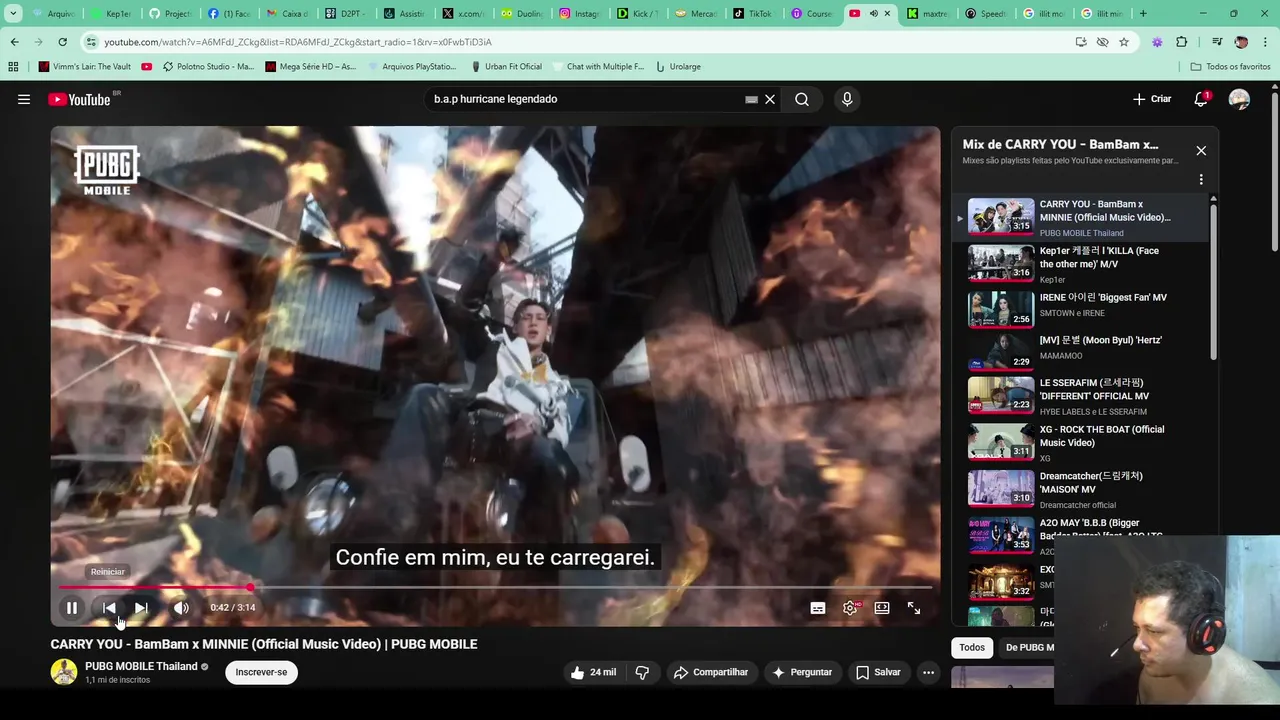Expand the tab search dropdown arrow
Screen dimensions: 1280x720
13,14
